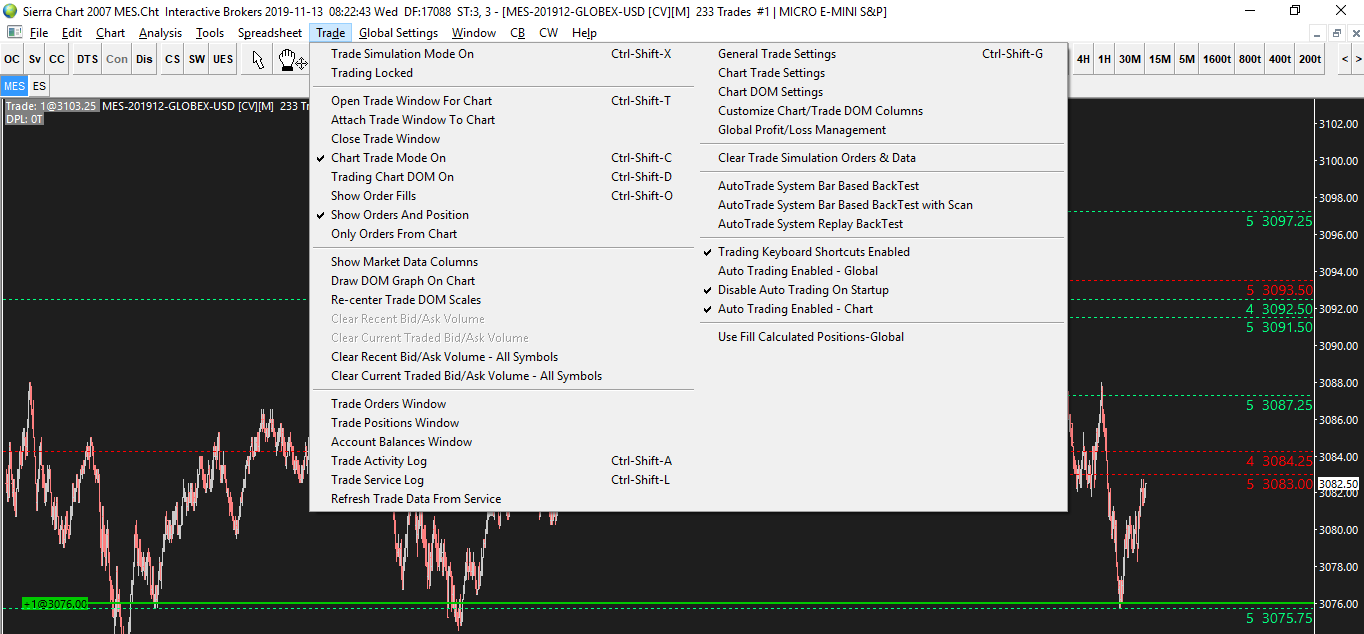Open Account Balances Window

coord(501,442)
